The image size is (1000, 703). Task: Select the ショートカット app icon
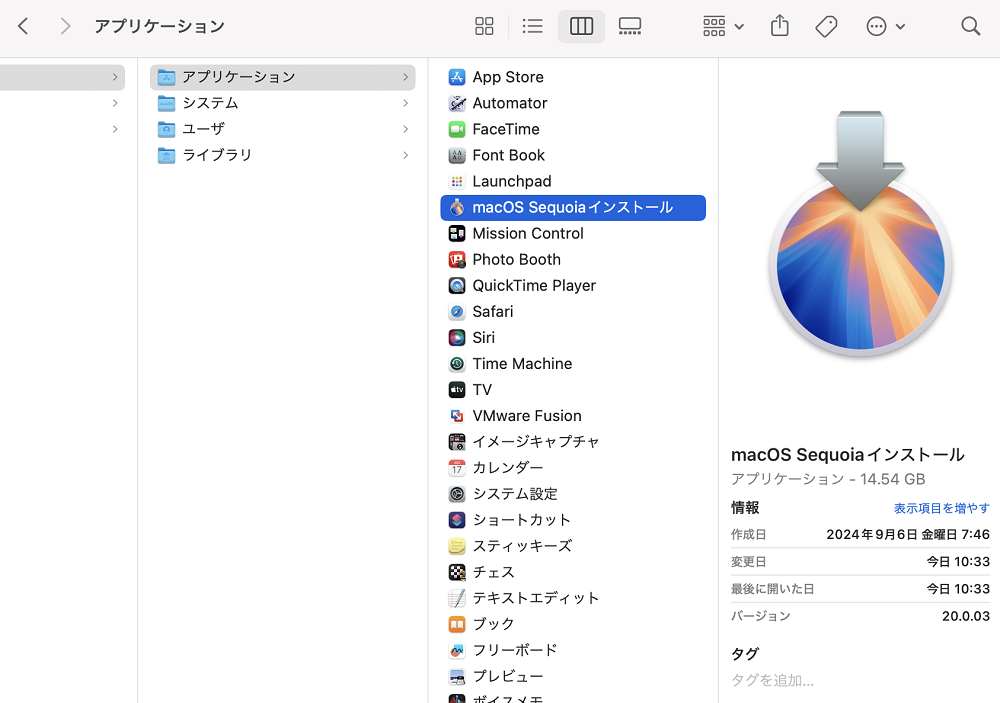[457, 521]
